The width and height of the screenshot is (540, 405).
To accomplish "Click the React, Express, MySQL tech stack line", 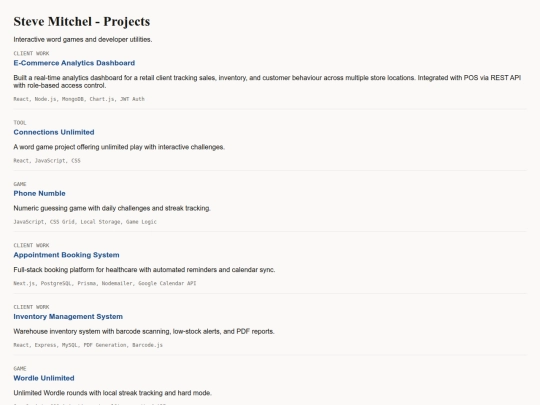I will (x=88, y=345).
